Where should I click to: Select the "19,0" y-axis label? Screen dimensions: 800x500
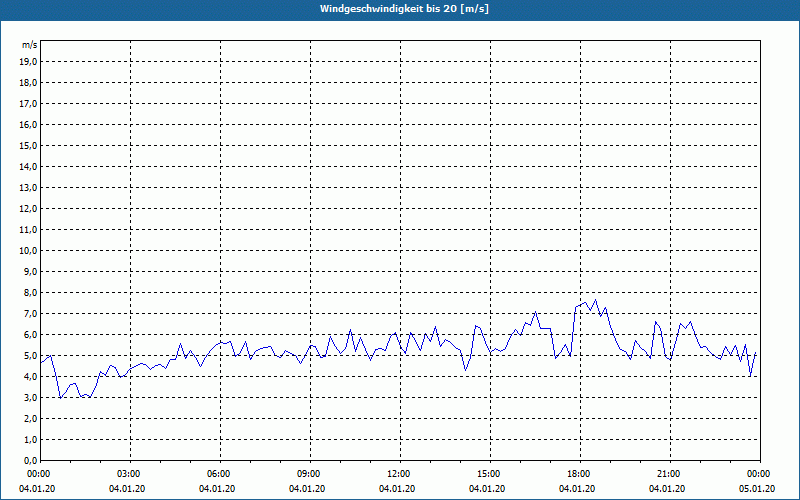point(29,62)
